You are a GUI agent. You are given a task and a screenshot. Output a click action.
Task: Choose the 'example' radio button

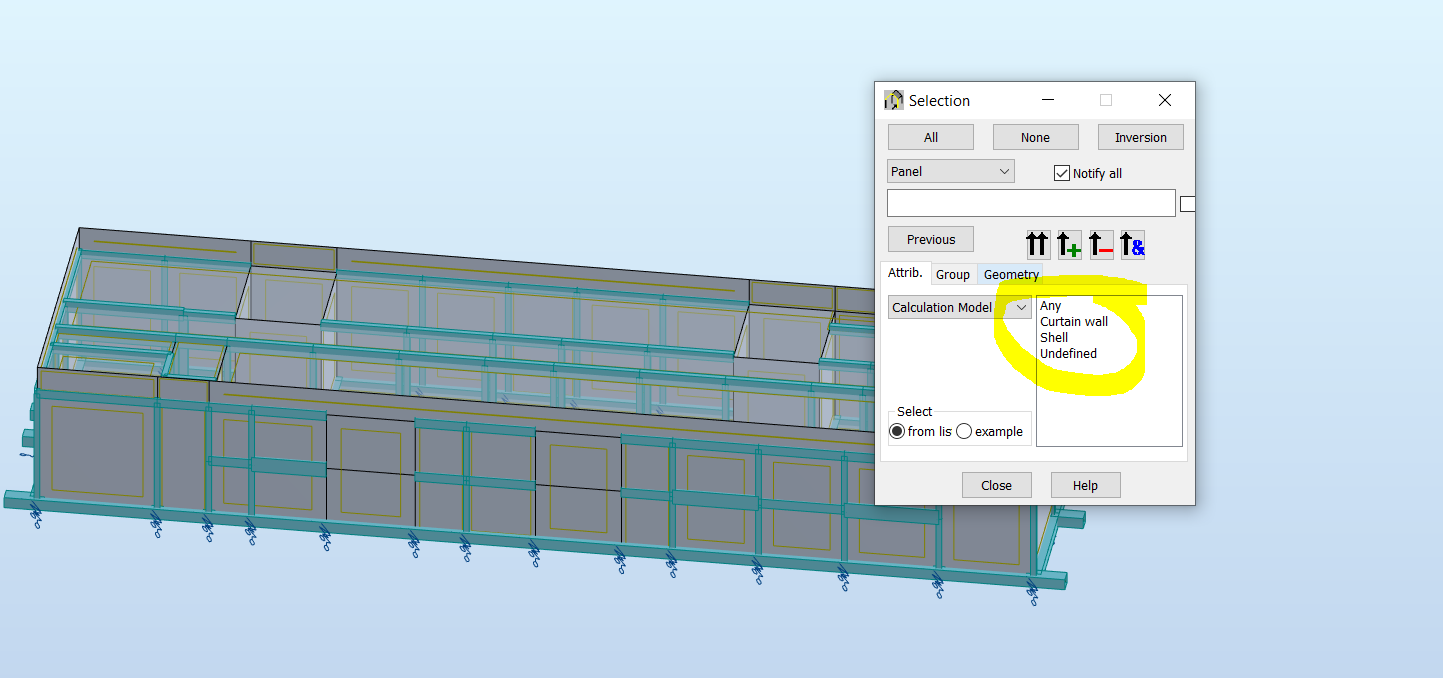(x=963, y=431)
